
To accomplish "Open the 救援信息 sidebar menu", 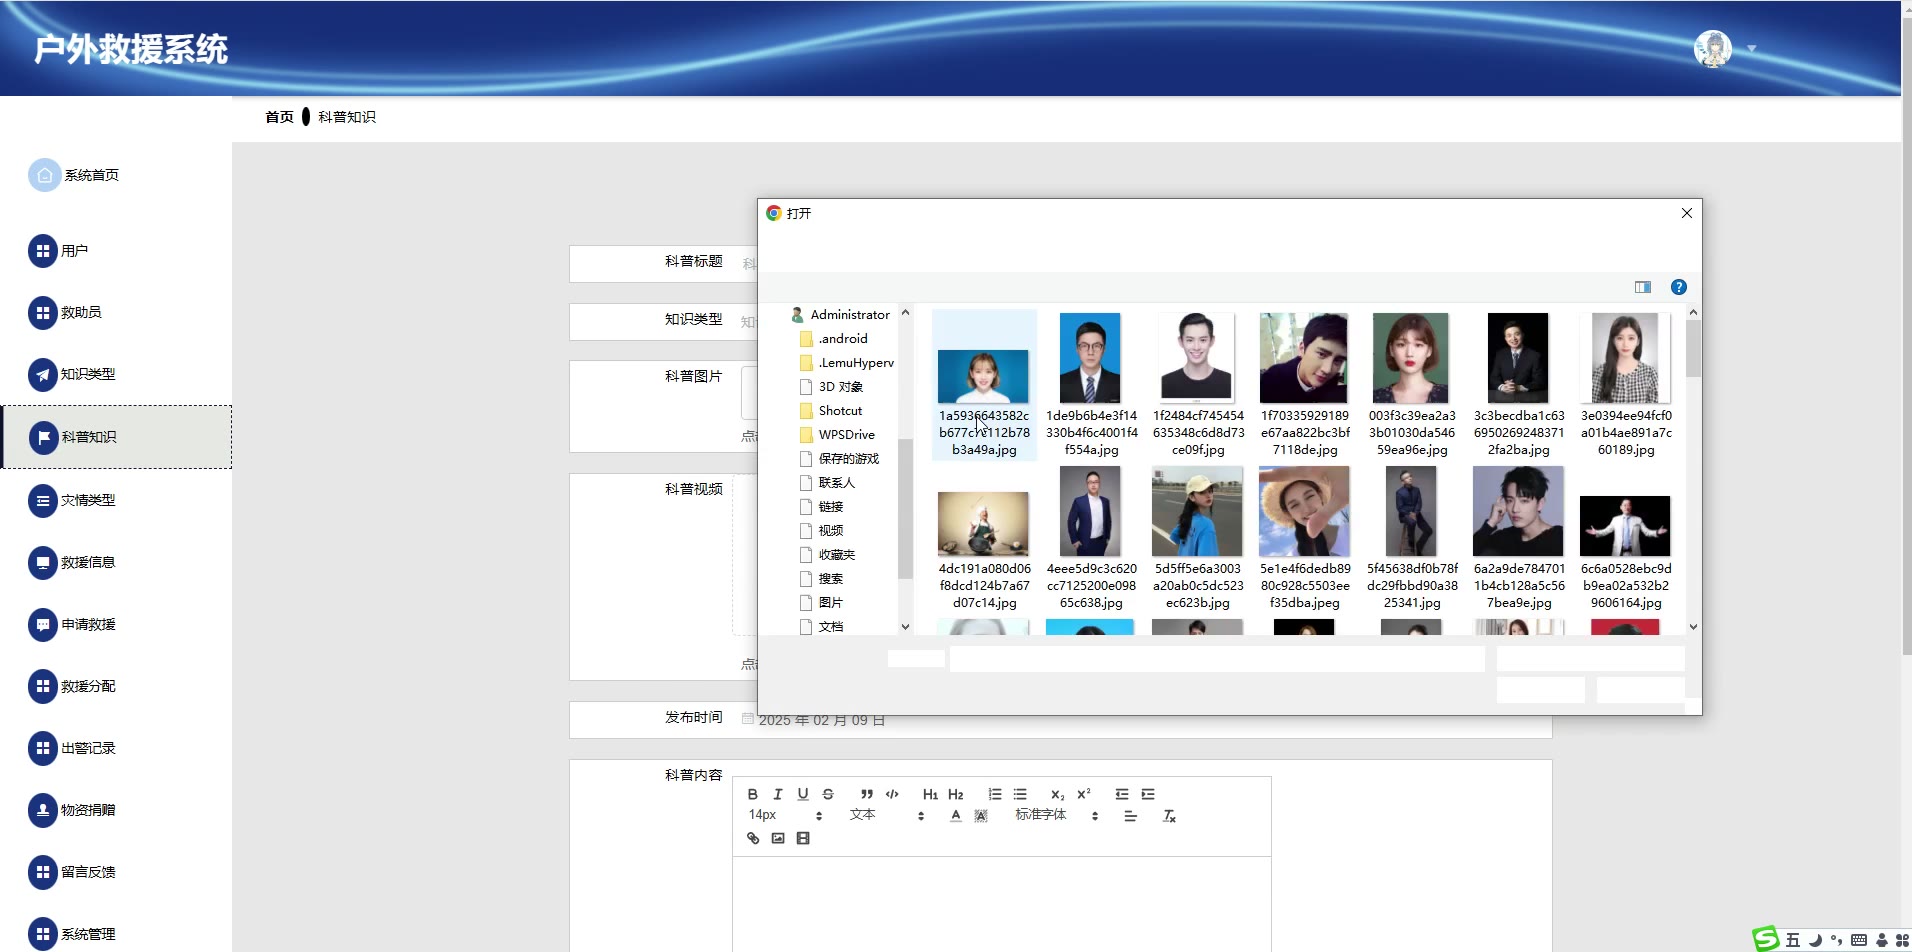I will [x=88, y=562].
